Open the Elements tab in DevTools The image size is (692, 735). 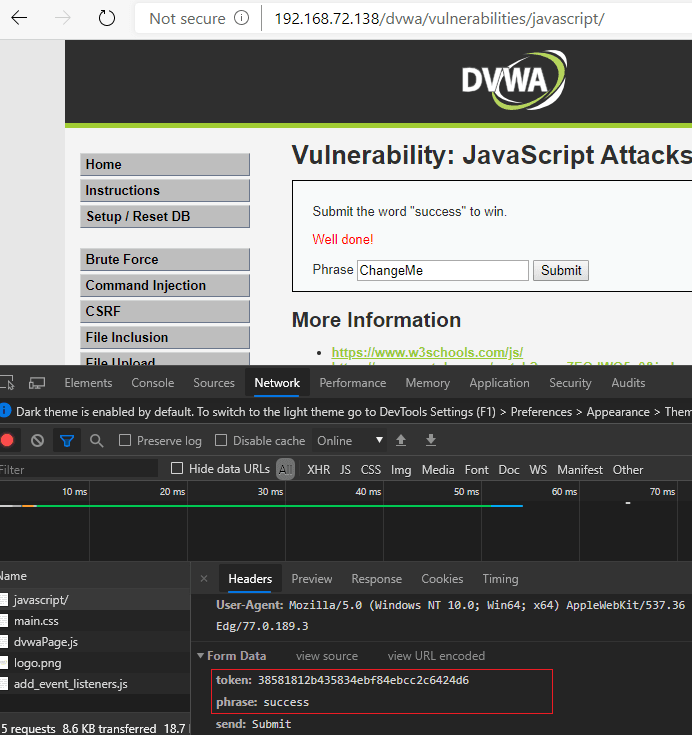pos(88,383)
